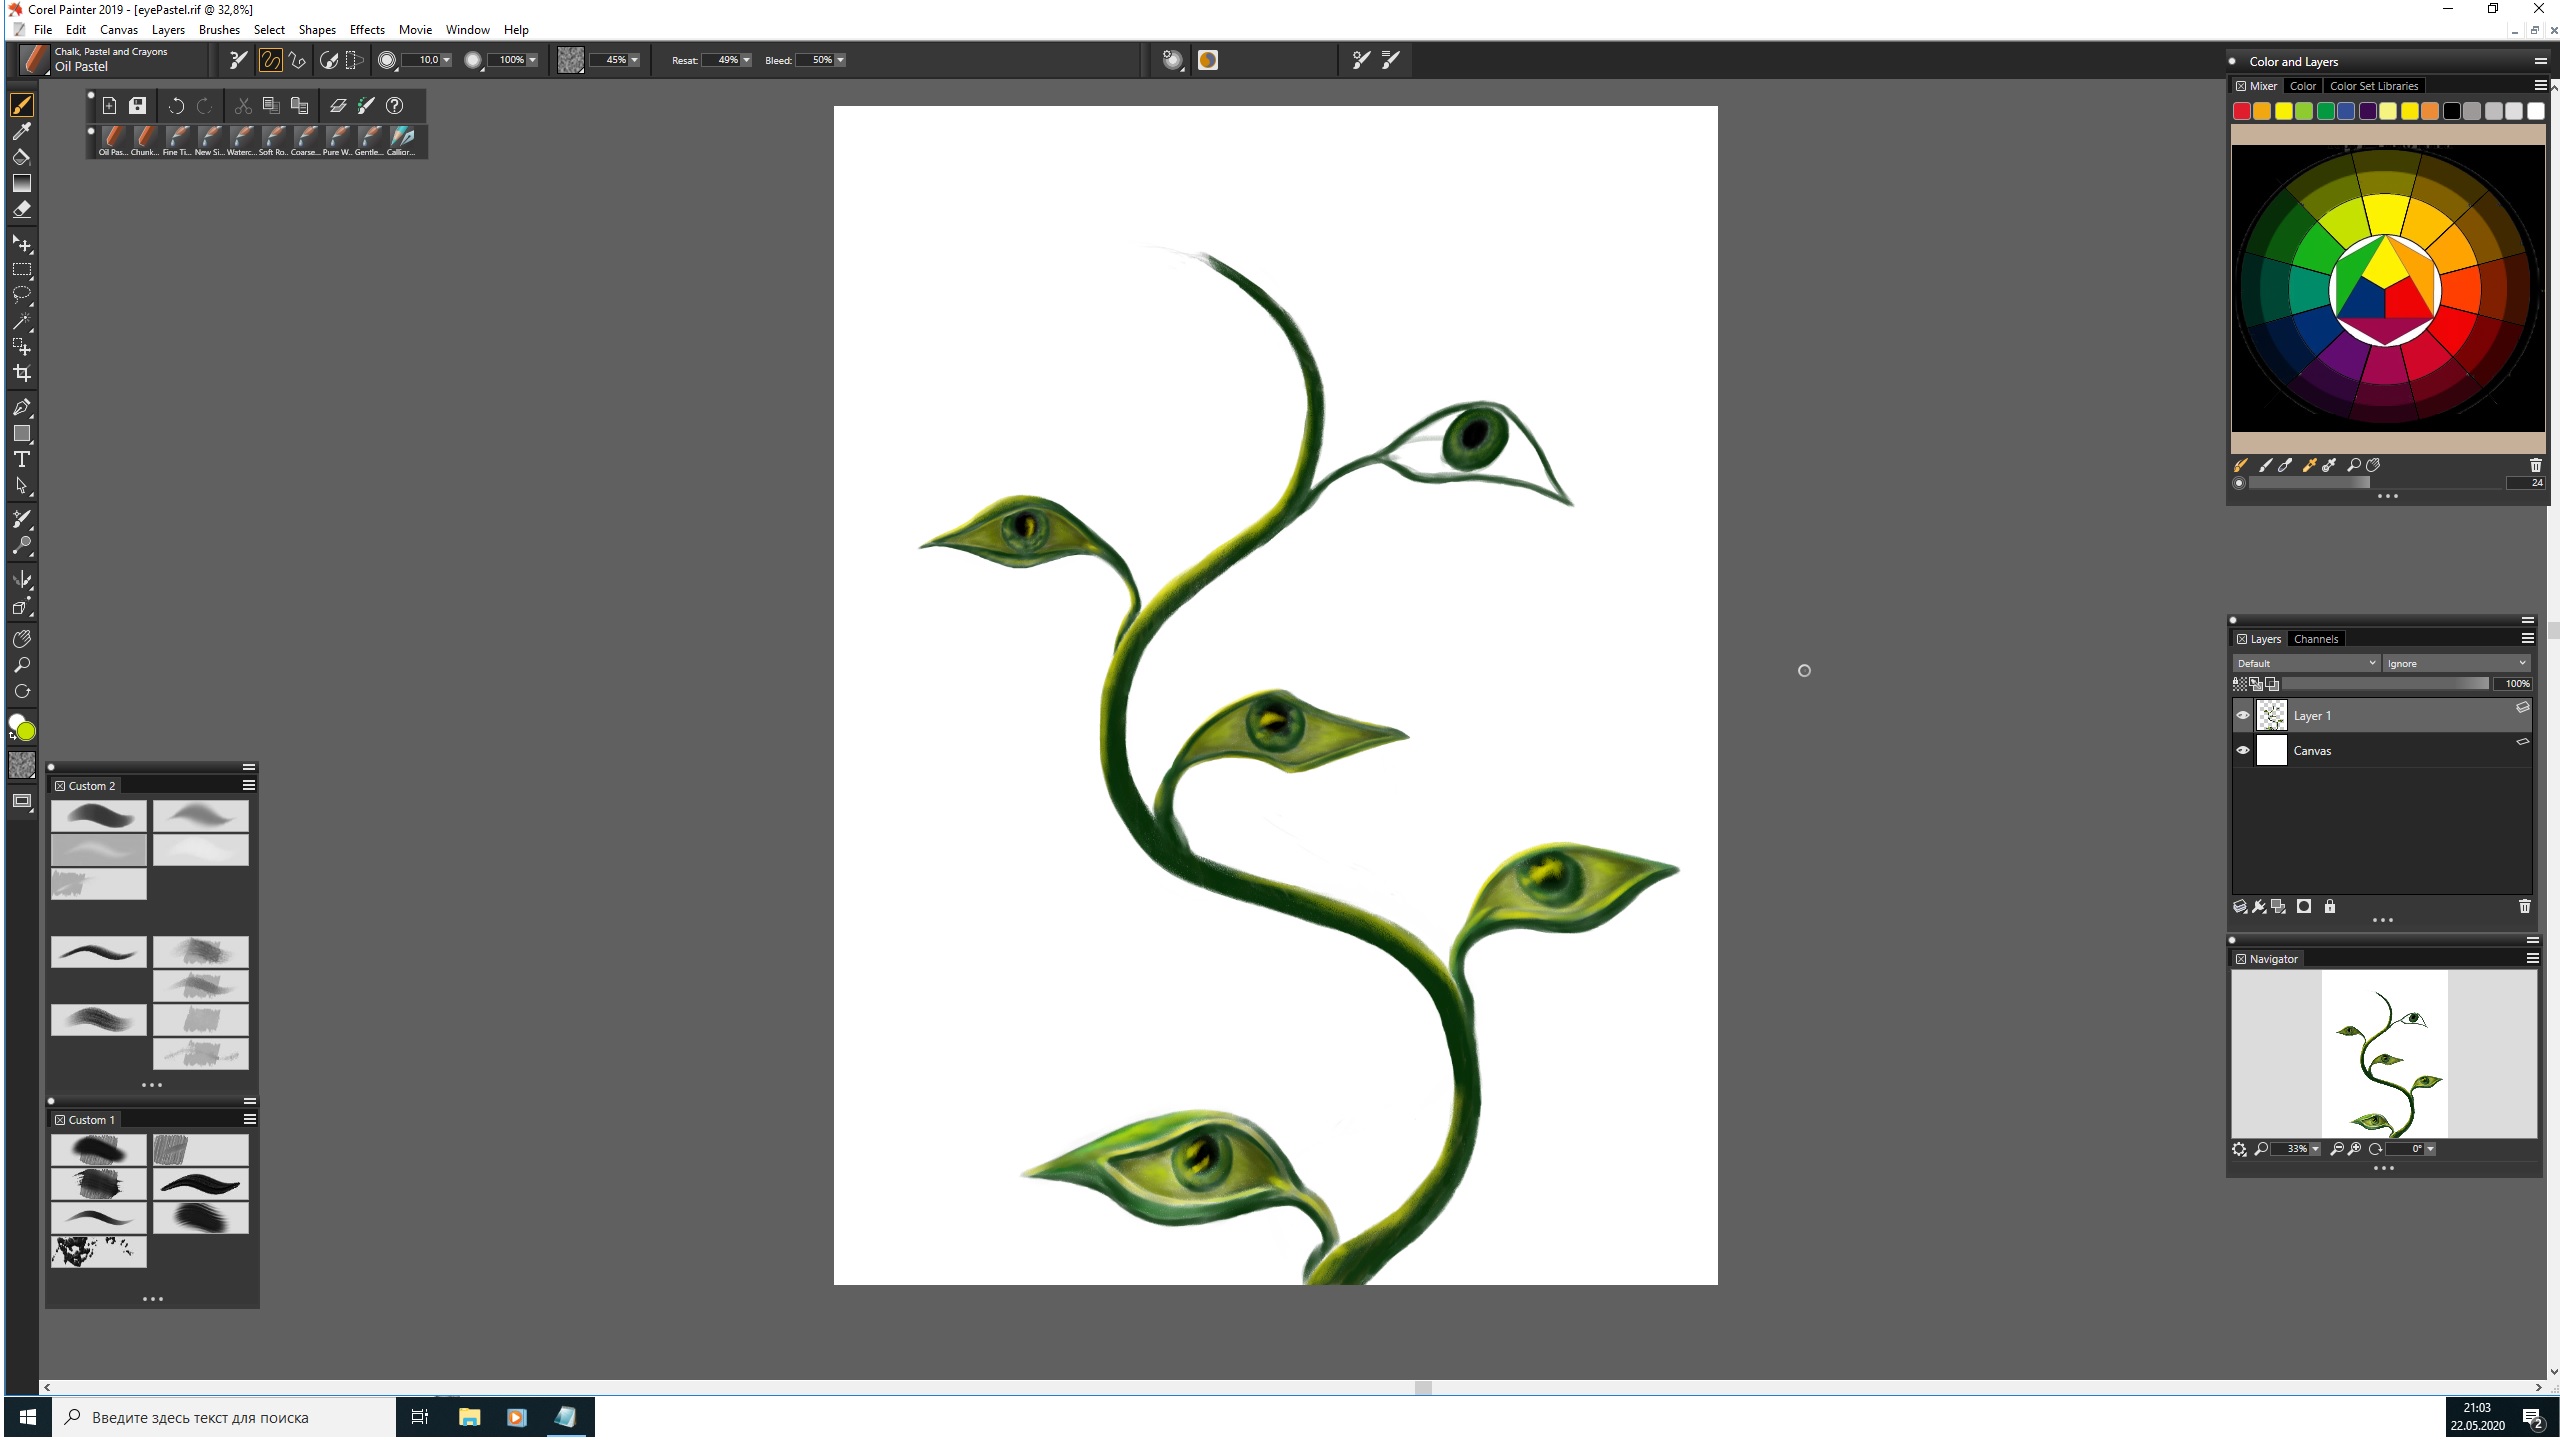
Task: Select the Dropper tool in toolbox
Action: (21, 131)
